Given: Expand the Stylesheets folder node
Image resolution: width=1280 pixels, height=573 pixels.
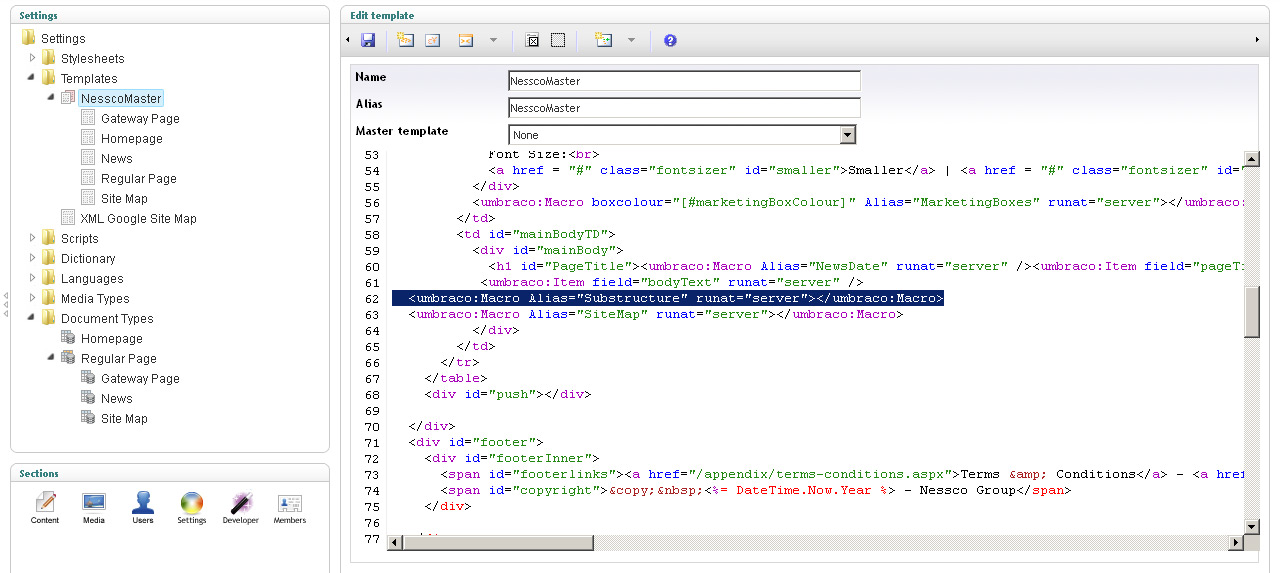Looking at the screenshot, I should pos(32,58).
